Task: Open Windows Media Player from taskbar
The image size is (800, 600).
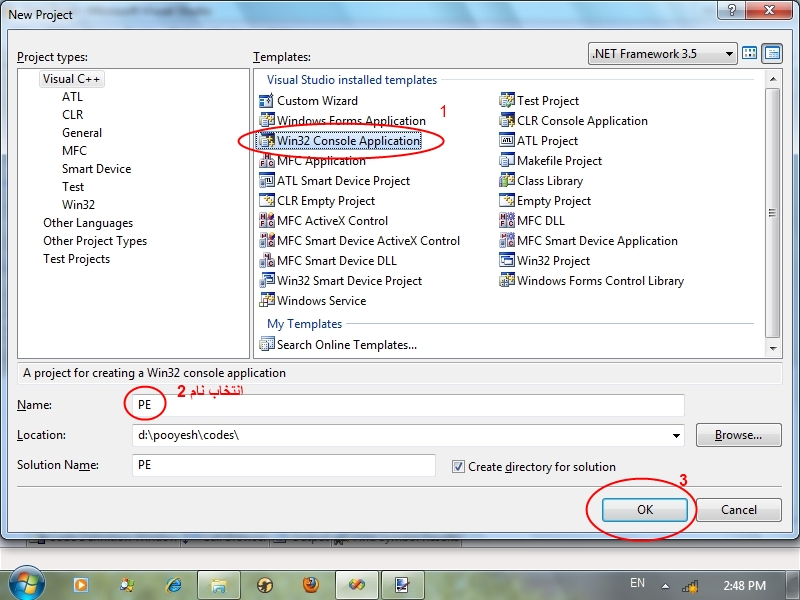Action: coord(81,585)
